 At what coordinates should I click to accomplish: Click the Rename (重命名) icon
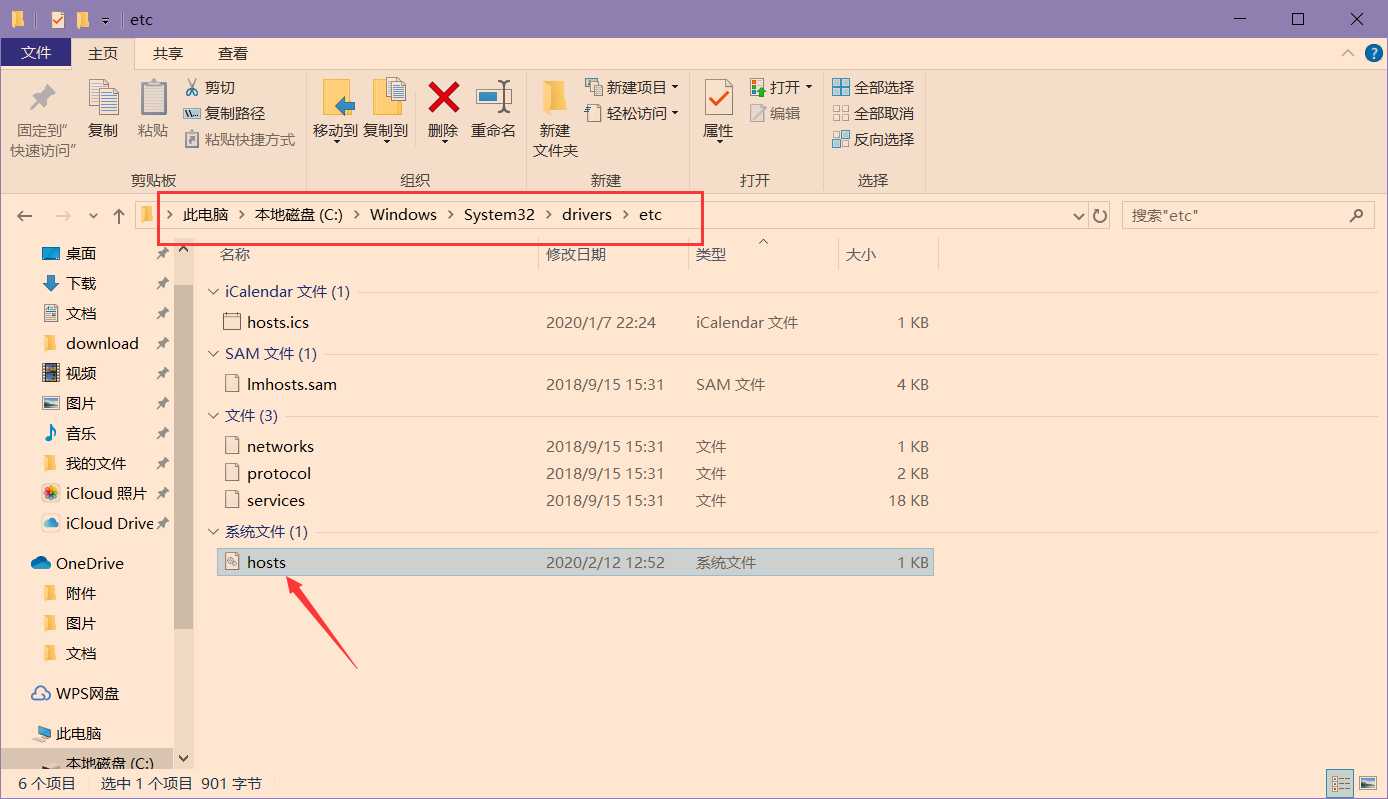pos(494,97)
